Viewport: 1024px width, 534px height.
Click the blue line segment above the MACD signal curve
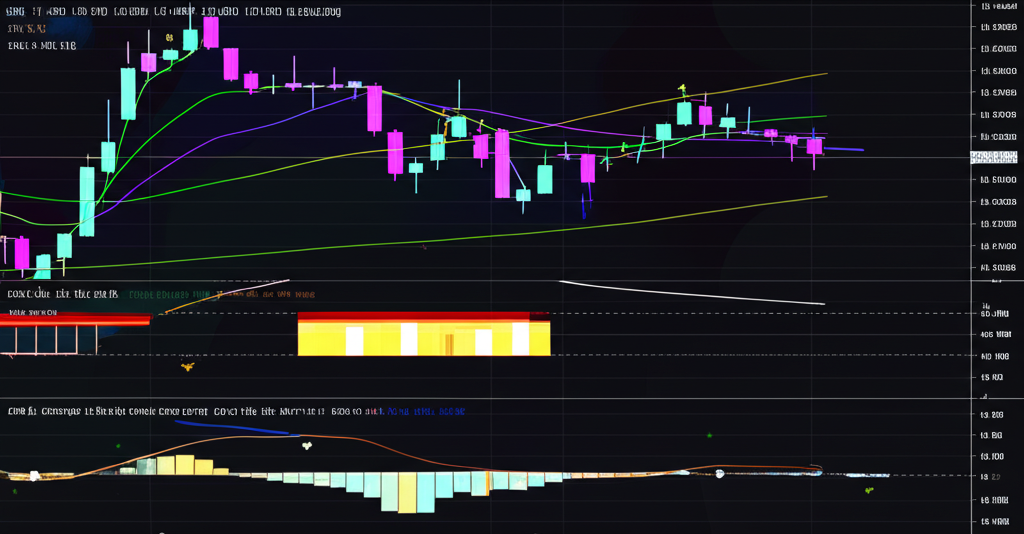click(232, 427)
